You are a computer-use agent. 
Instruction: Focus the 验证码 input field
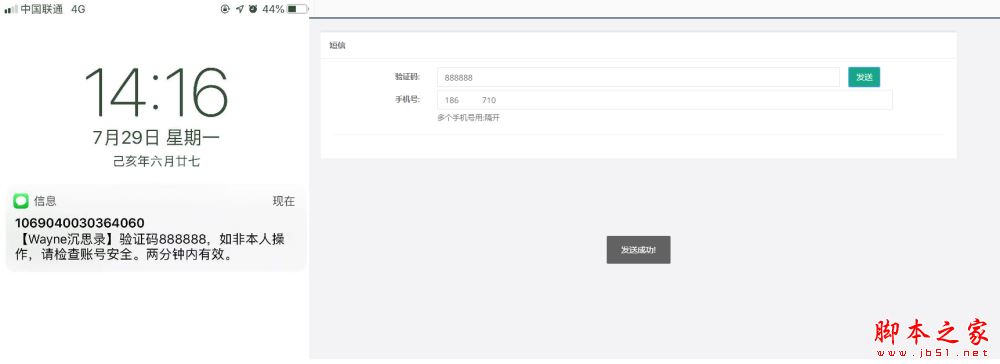pos(638,77)
